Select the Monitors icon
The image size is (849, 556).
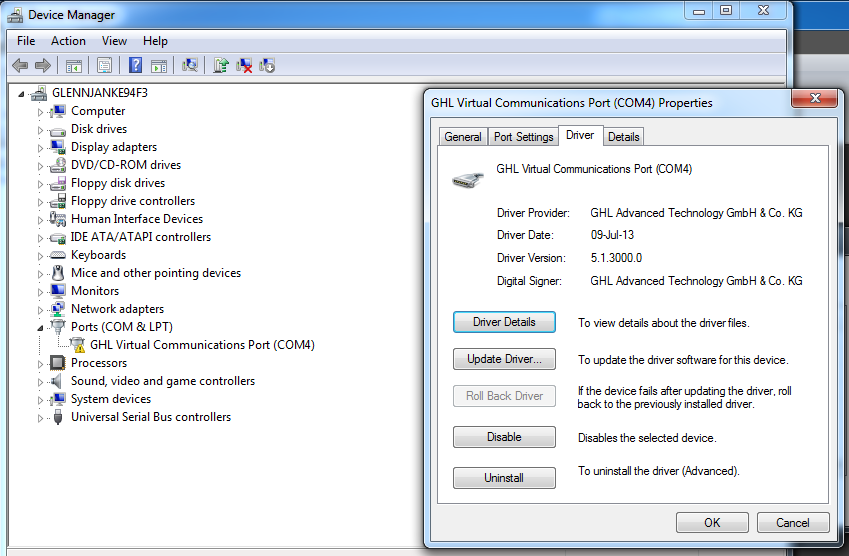pos(57,291)
